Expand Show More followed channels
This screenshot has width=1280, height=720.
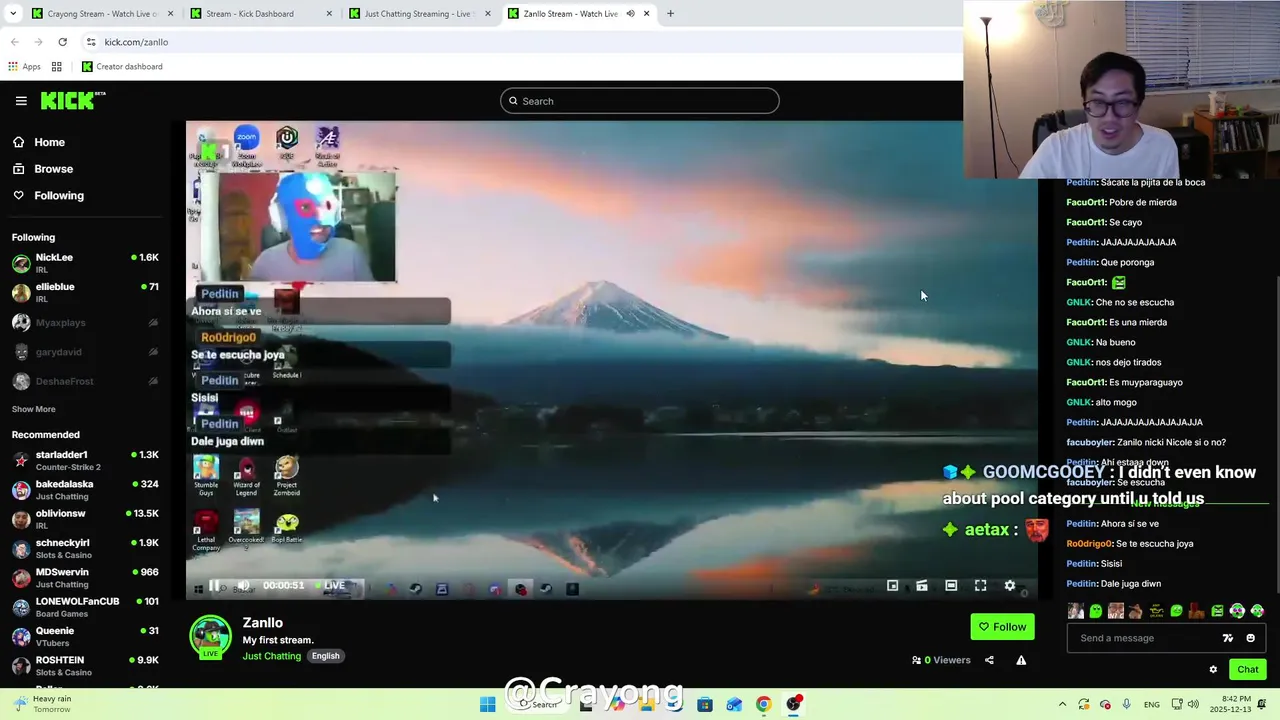click(33, 409)
